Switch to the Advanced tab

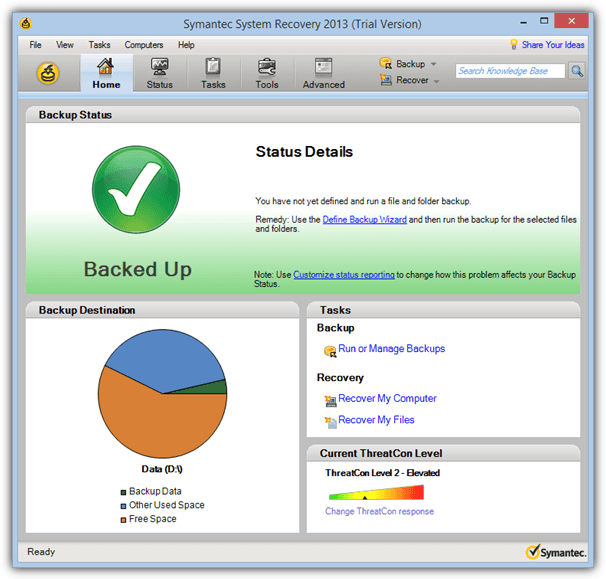pyautogui.click(x=323, y=73)
